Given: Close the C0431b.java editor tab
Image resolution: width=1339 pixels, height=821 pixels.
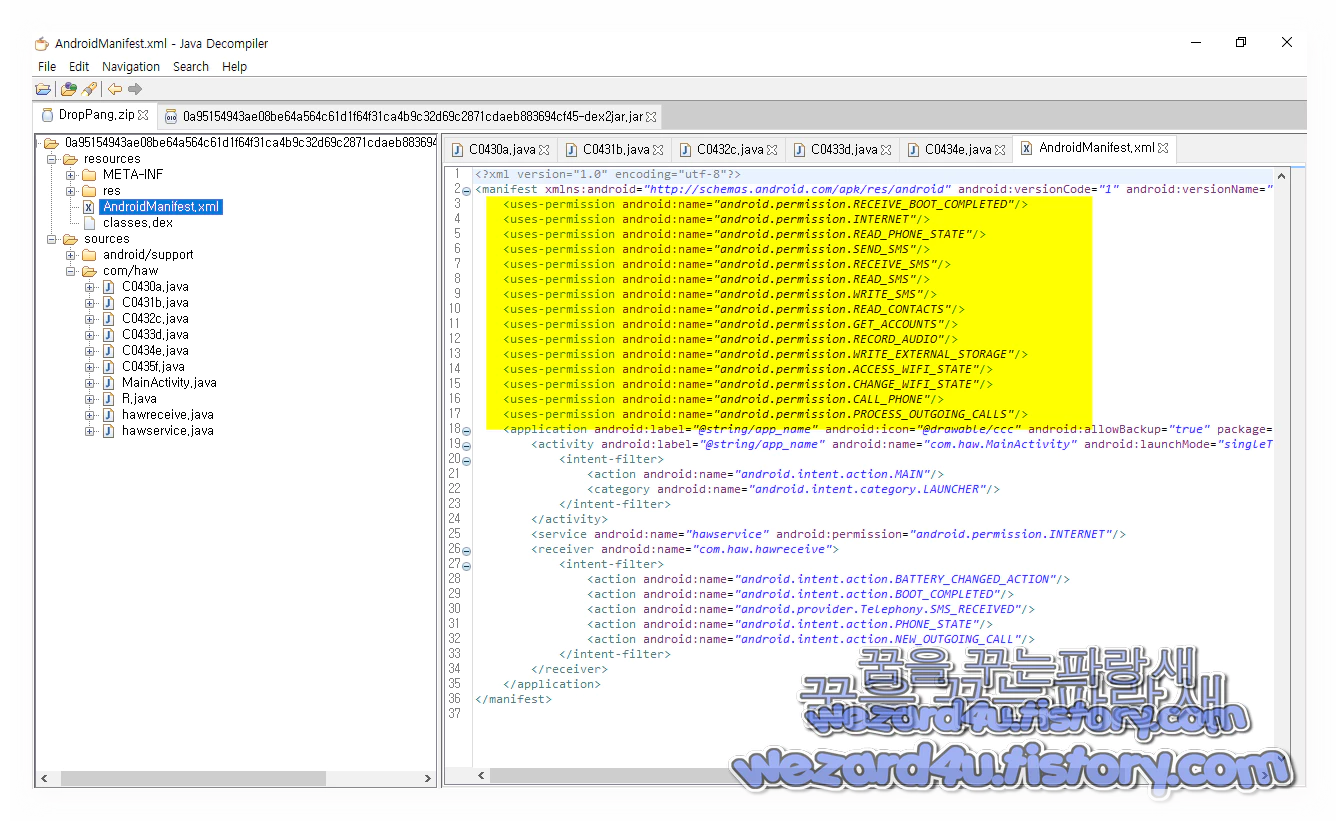Looking at the screenshot, I should click(x=658, y=150).
